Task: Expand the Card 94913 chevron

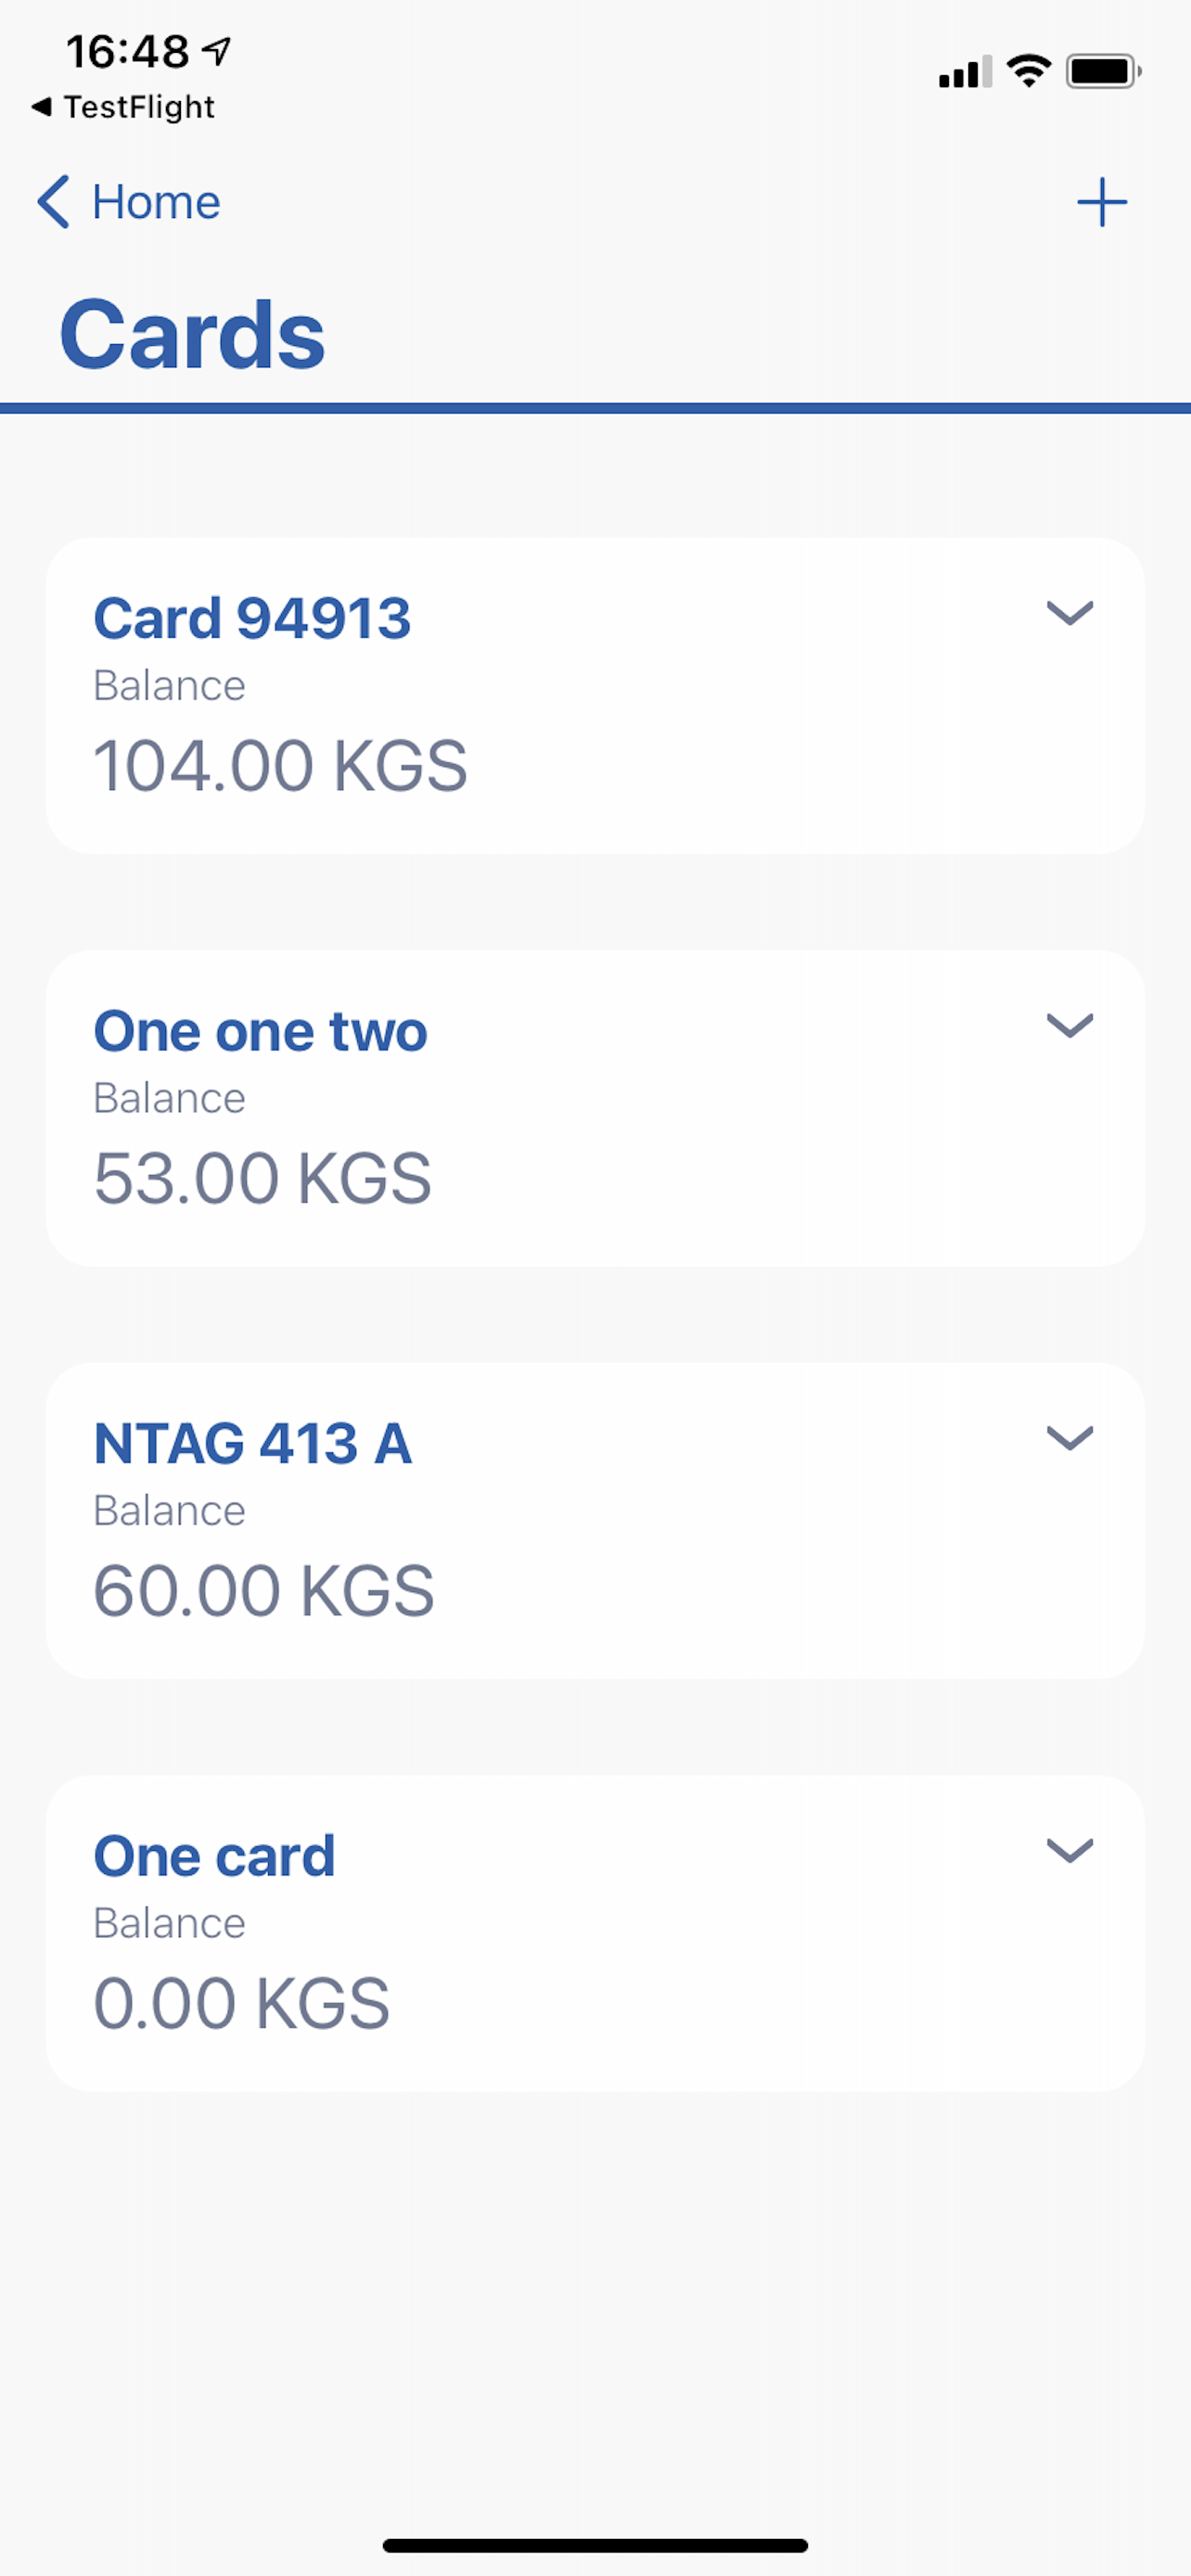Action: [x=1069, y=612]
